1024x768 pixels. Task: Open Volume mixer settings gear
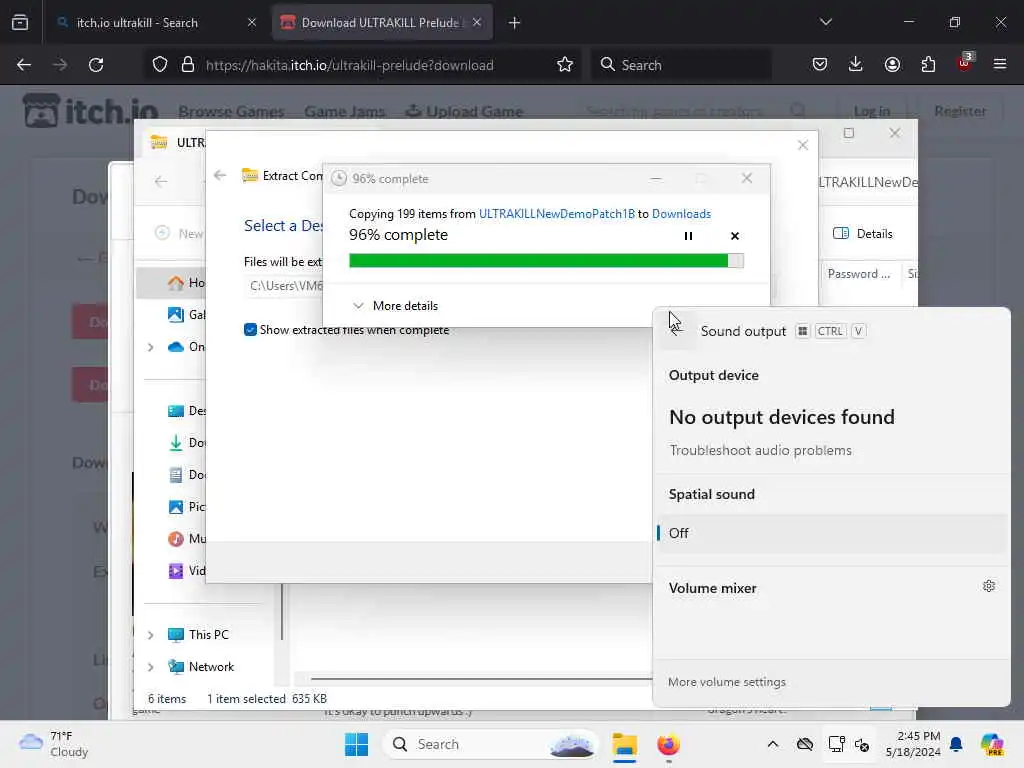tap(989, 586)
